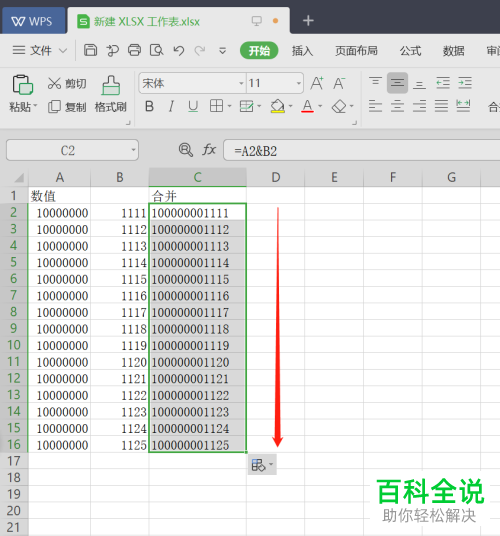Click the 合并 header cell
Screen dimensions: 500x536
[x=198, y=196]
